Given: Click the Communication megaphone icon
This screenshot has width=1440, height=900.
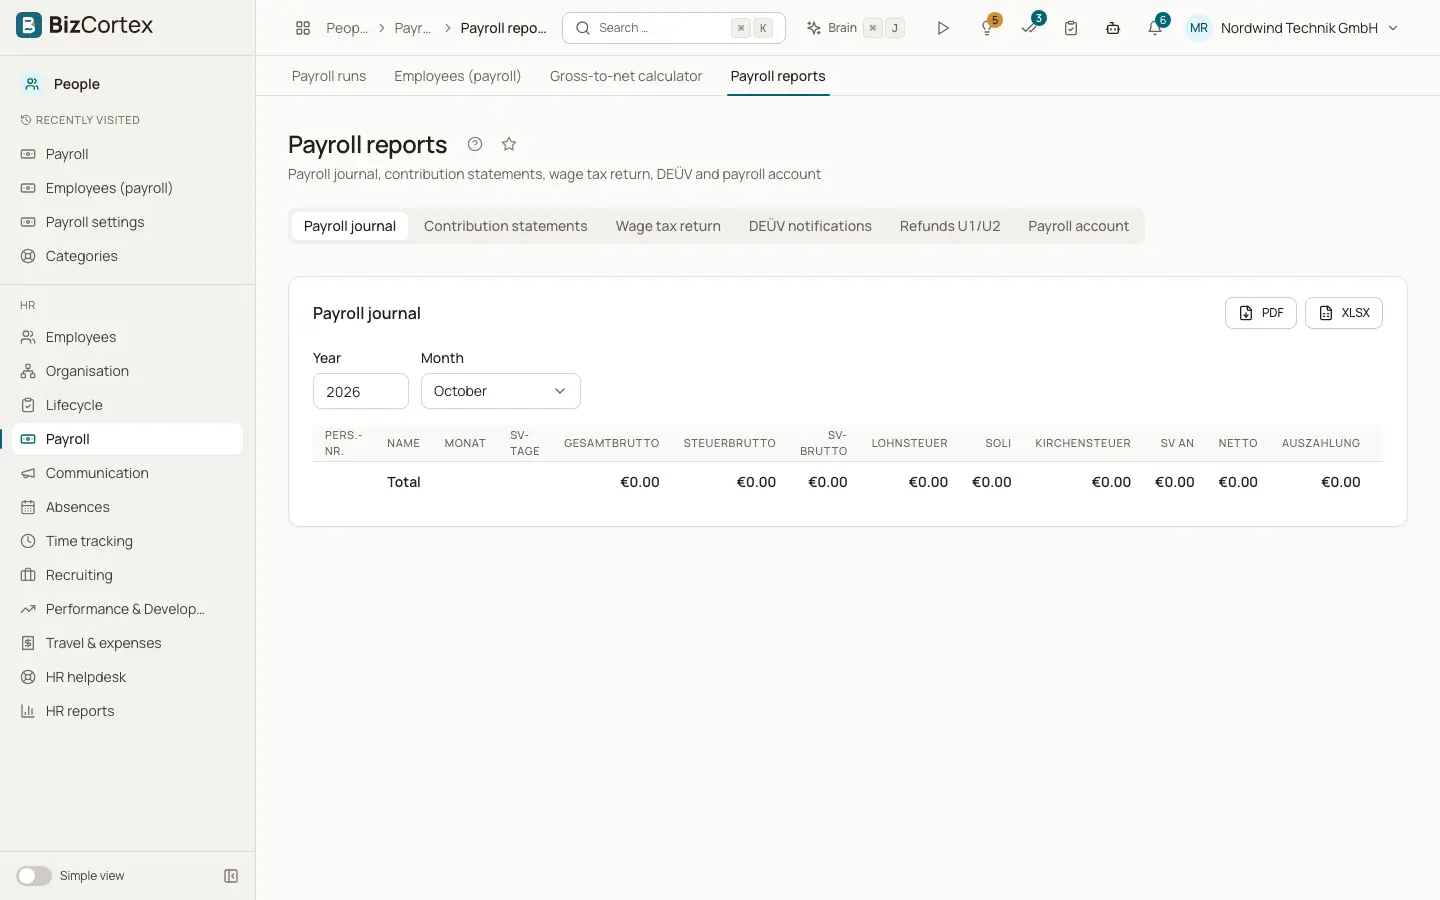Looking at the screenshot, I should tap(28, 473).
